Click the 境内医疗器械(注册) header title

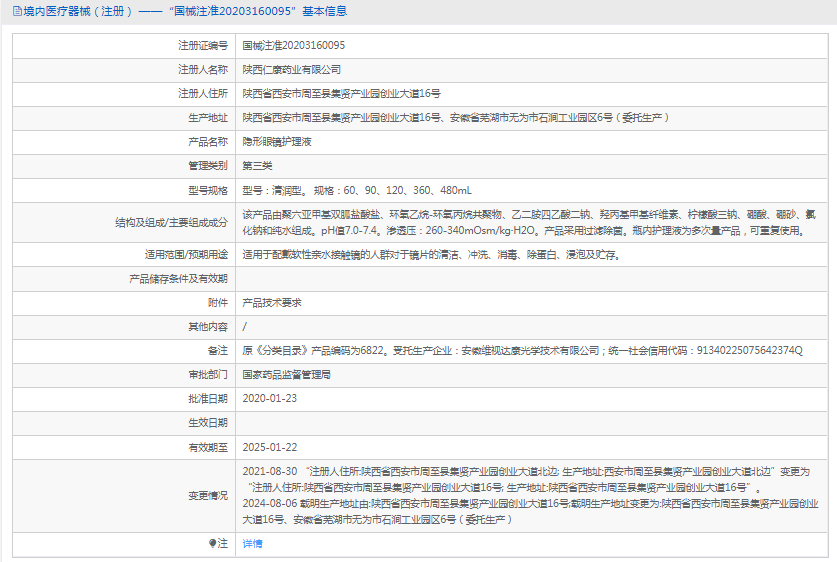(76, 11)
